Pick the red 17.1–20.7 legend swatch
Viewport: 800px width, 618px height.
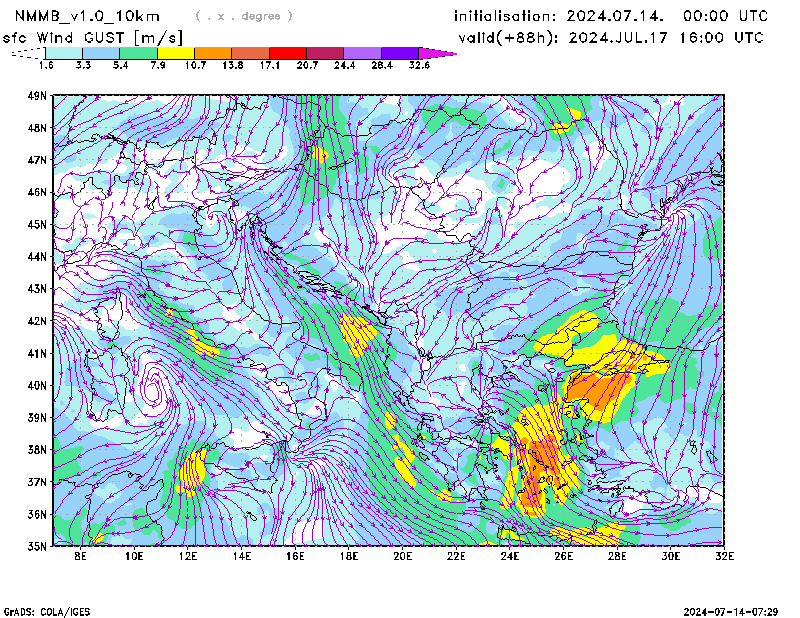[x=288, y=52]
